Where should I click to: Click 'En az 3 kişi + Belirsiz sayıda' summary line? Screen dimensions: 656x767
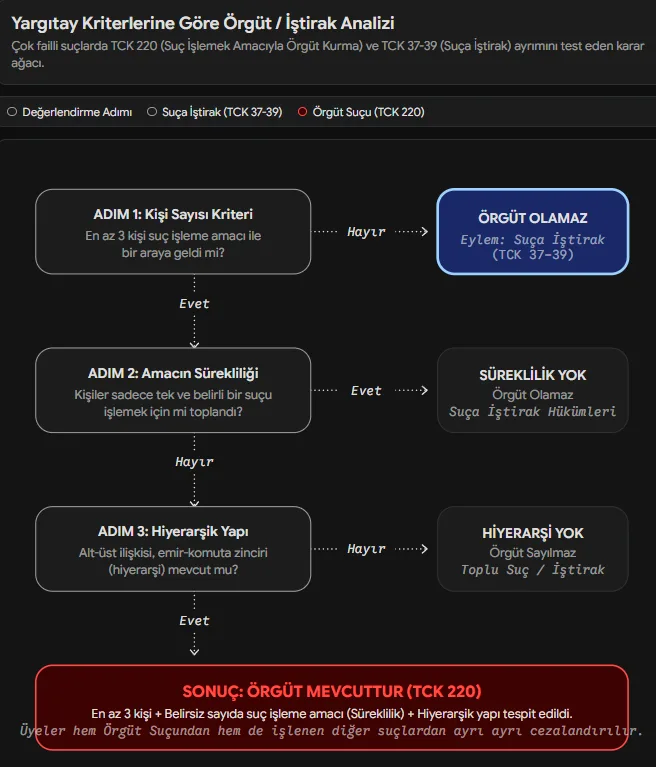pyautogui.click(x=332, y=714)
